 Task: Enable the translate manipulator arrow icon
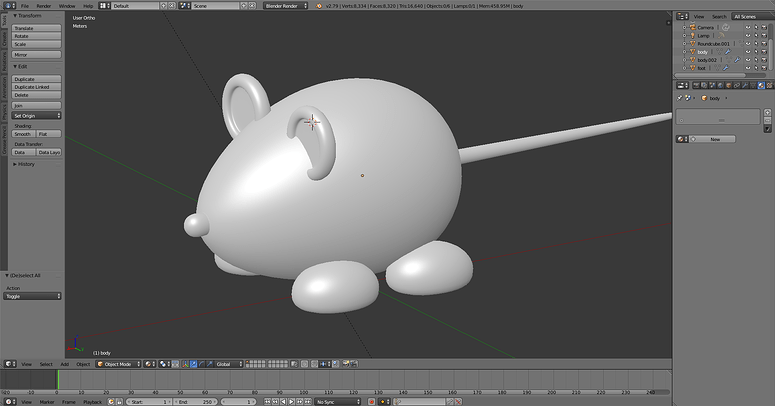193,364
